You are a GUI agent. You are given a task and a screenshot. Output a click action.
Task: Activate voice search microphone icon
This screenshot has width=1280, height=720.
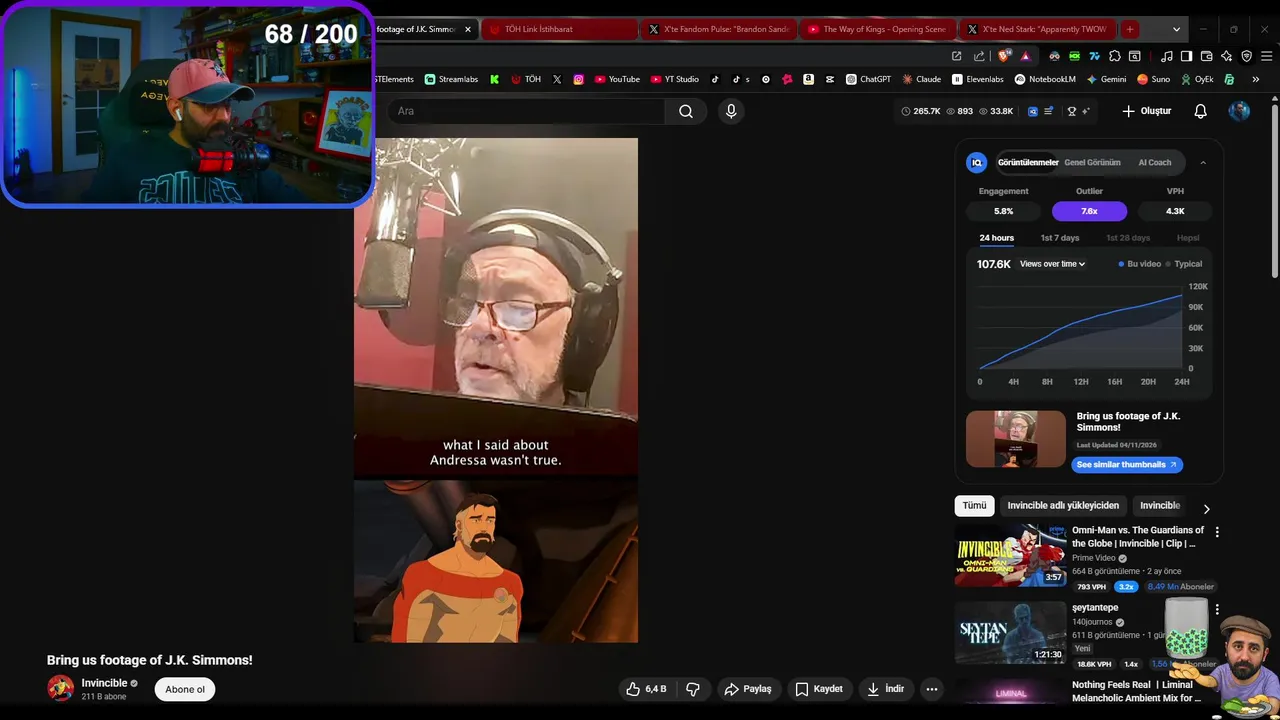point(731,111)
